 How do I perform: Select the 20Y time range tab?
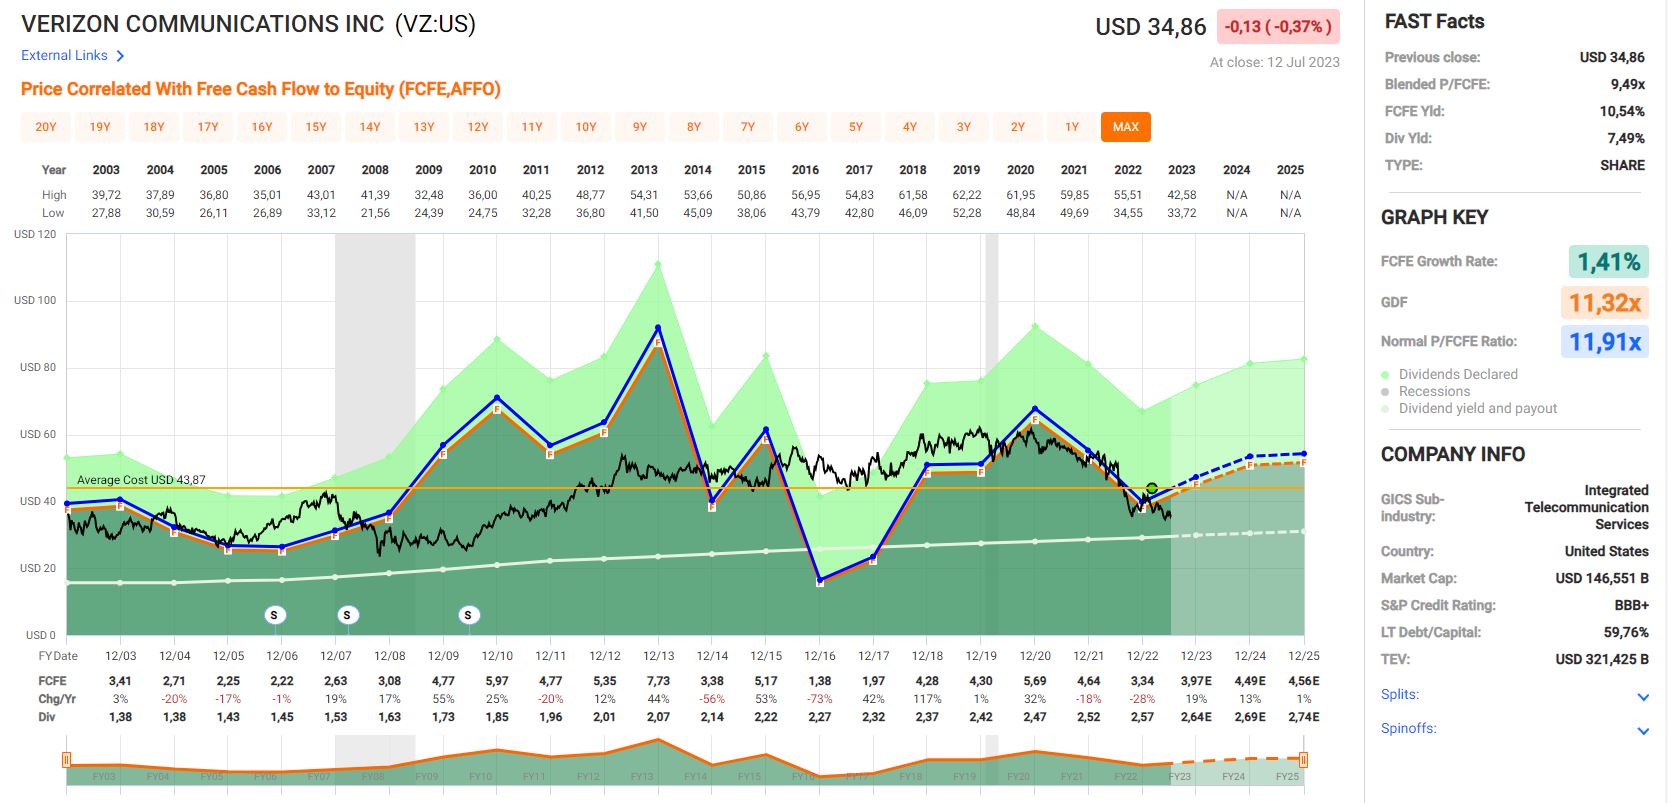46,127
